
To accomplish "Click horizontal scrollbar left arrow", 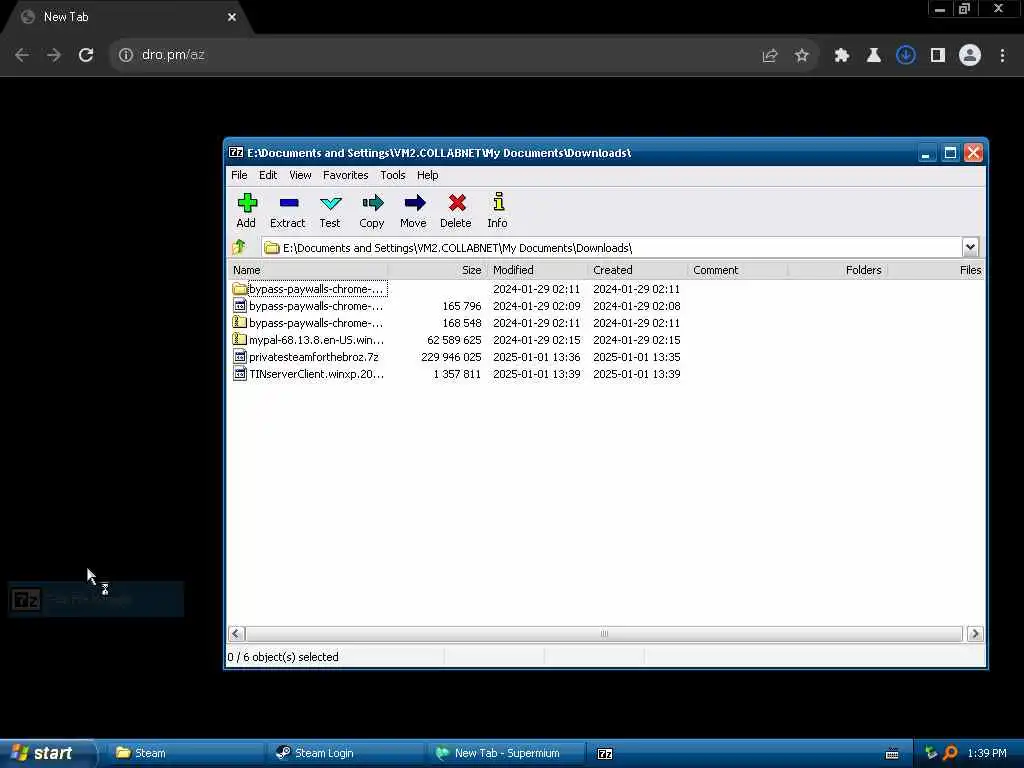I will [x=236, y=633].
